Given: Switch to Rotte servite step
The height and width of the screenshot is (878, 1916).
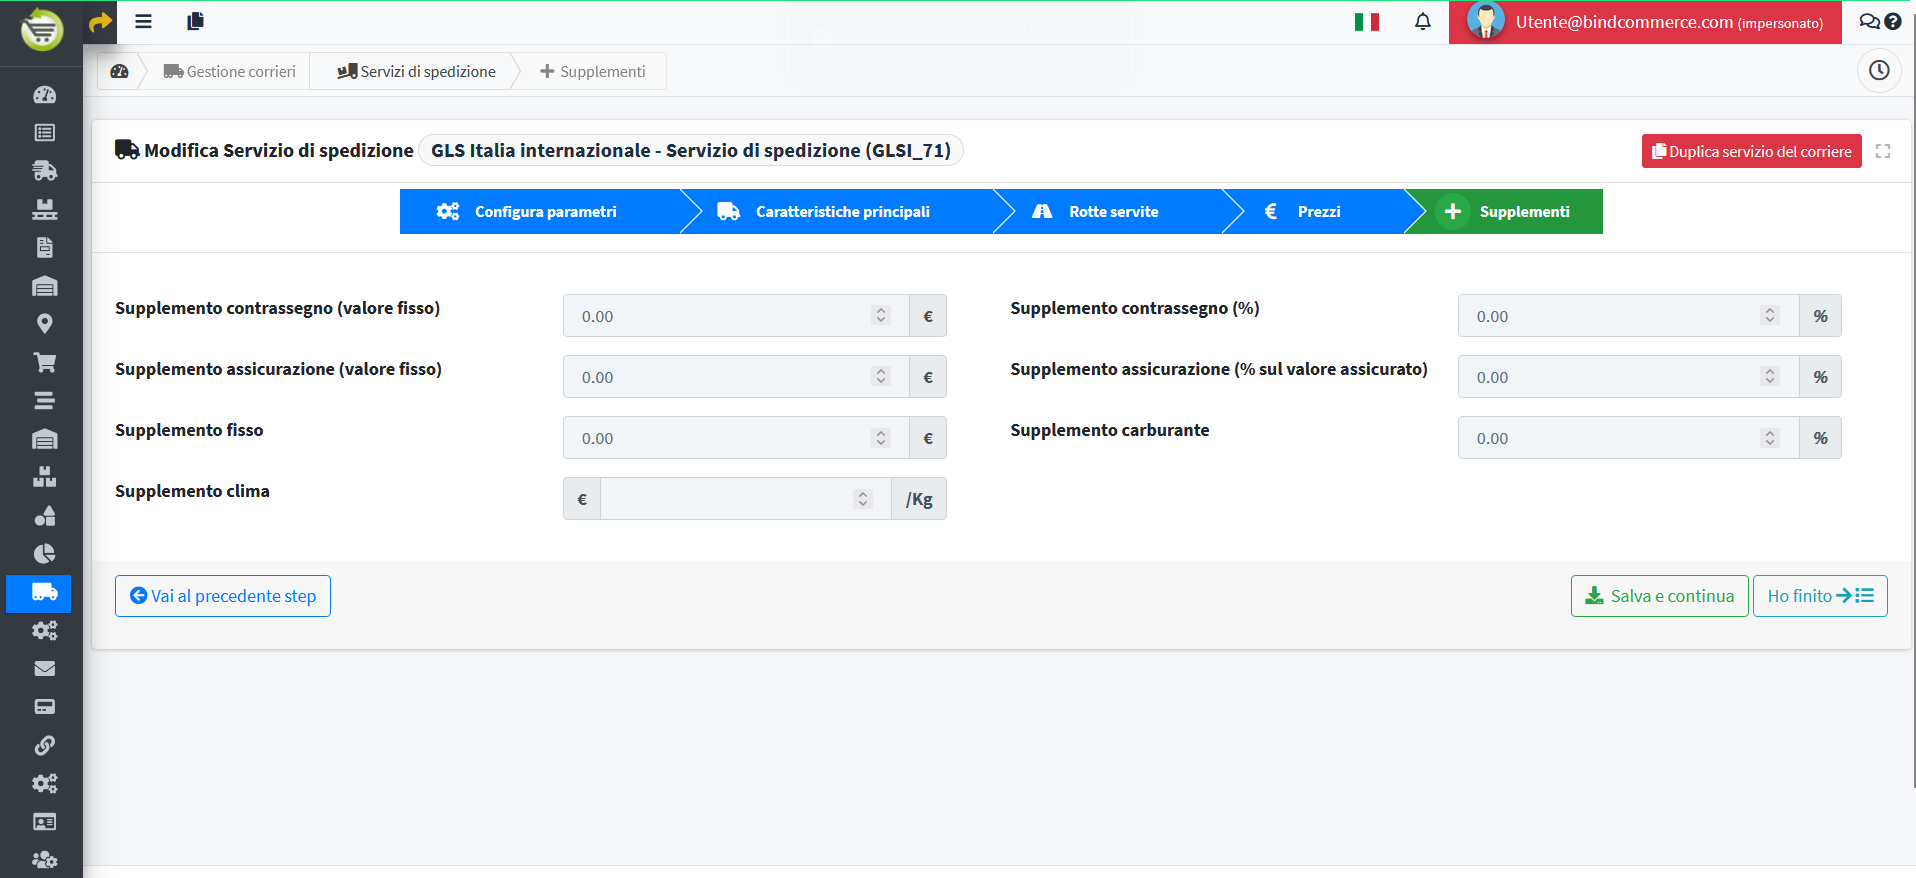Looking at the screenshot, I should pos(1112,212).
